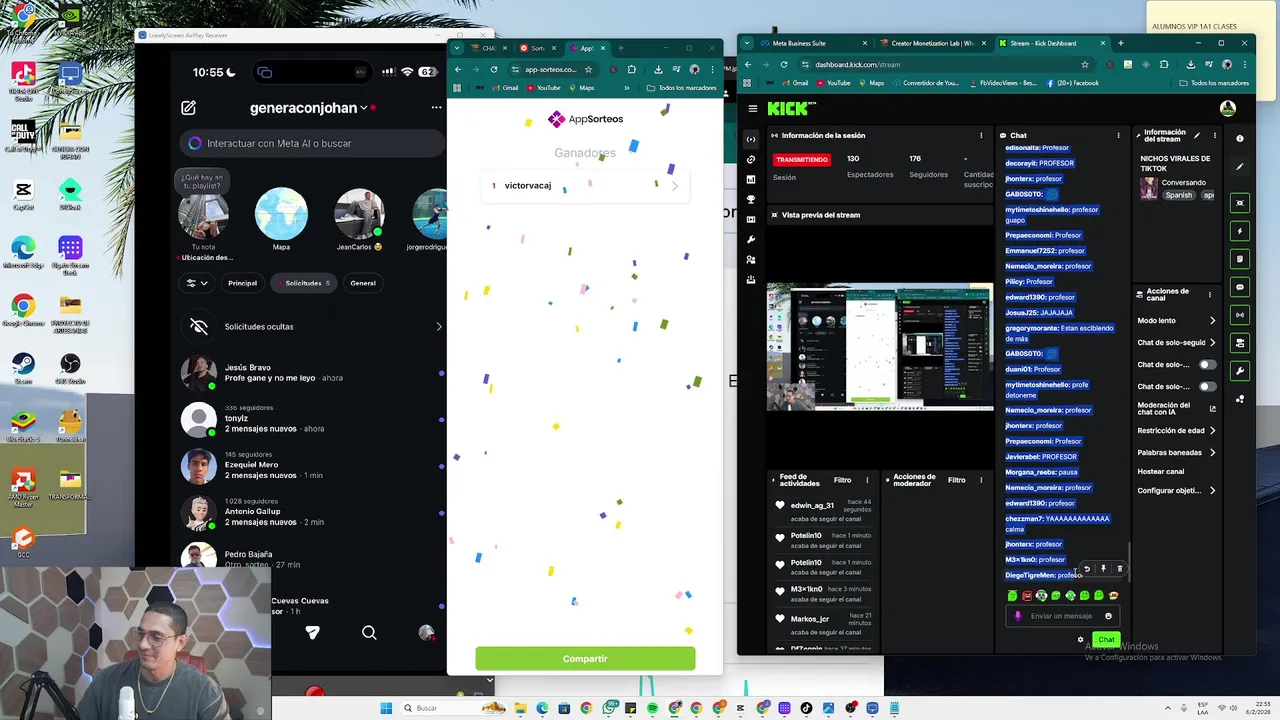The height and width of the screenshot is (720, 1280).
Task: Expand Modo lento options
Action: coord(1212,321)
